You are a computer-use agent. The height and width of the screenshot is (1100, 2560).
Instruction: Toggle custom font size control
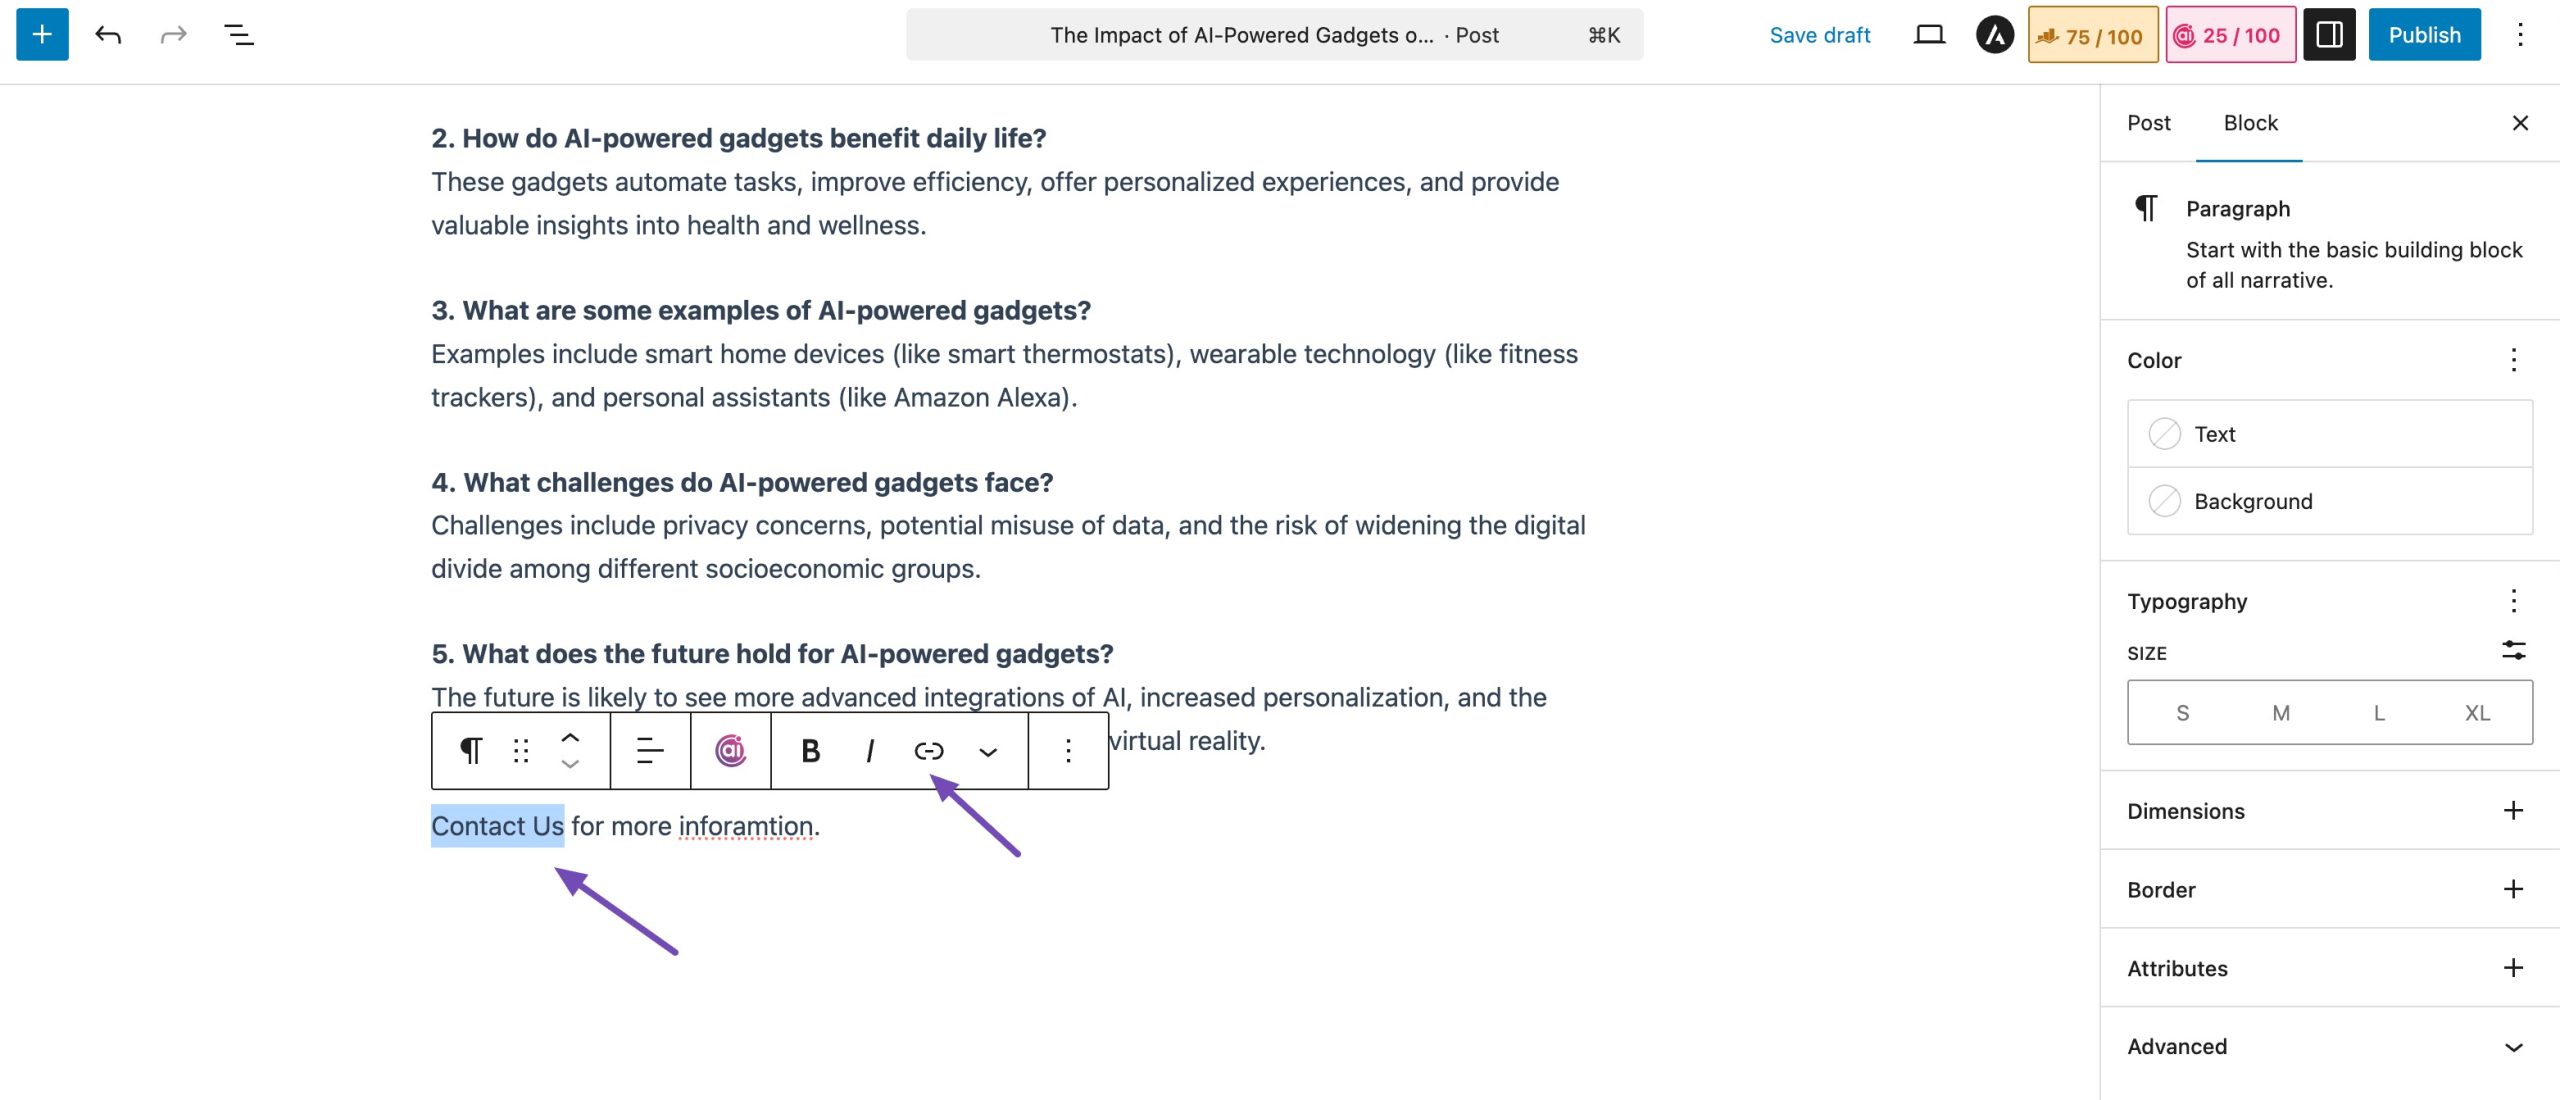(x=2513, y=651)
